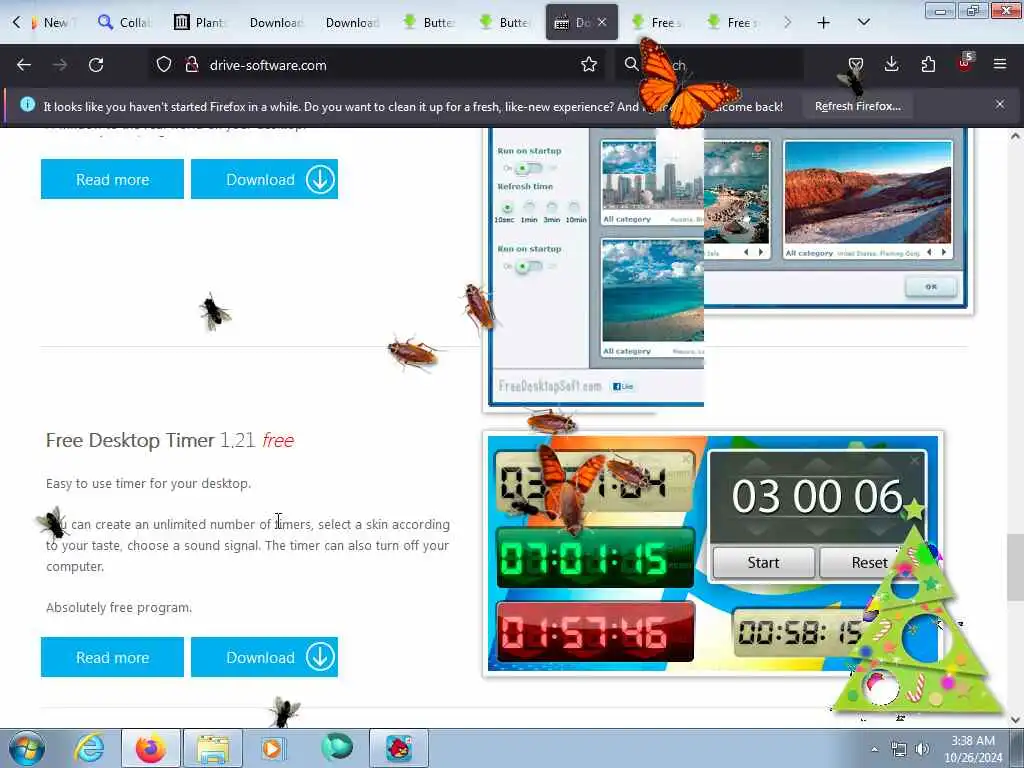Show hidden tray icons arrow
This screenshot has width=1024, height=768.
(x=874, y=750)
